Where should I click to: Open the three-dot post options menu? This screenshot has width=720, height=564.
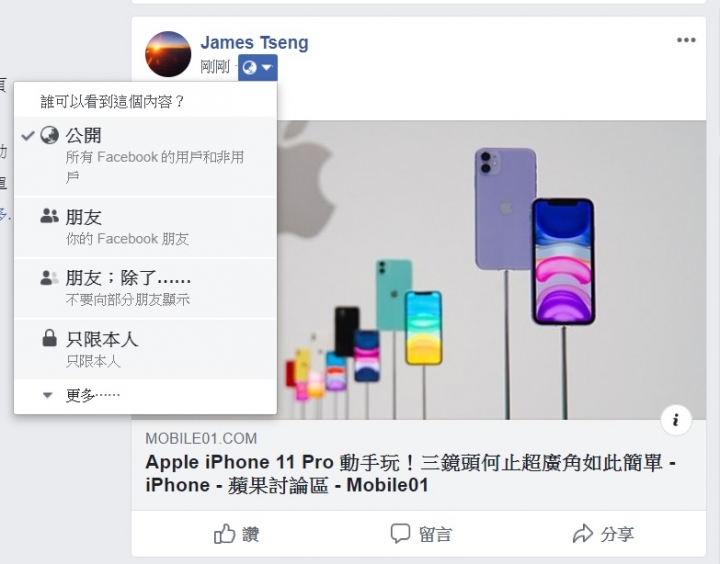click(x=686, y=40)
